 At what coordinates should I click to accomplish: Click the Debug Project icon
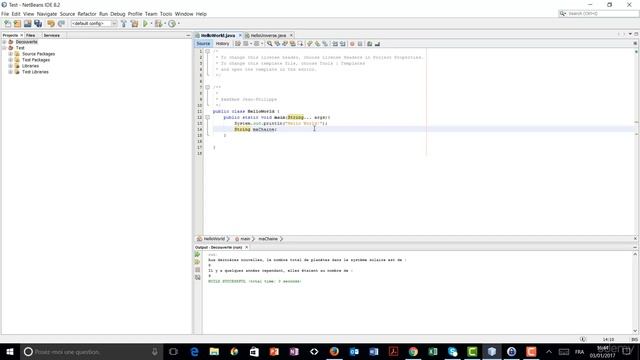[x=158, y=24]
